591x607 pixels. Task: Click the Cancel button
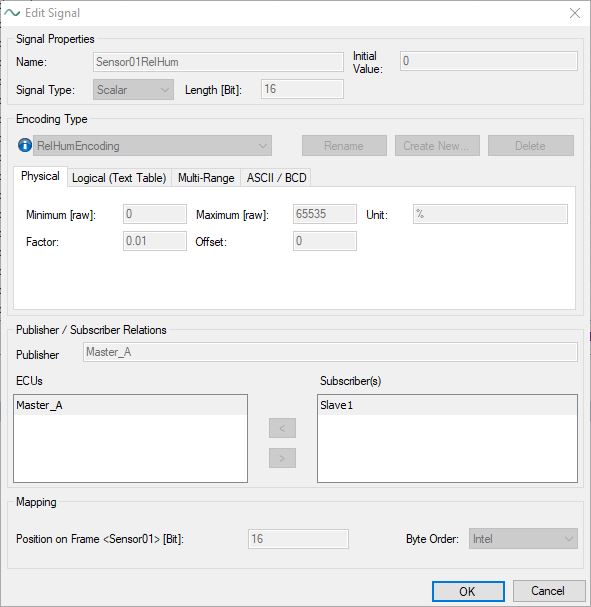point(549,591)
